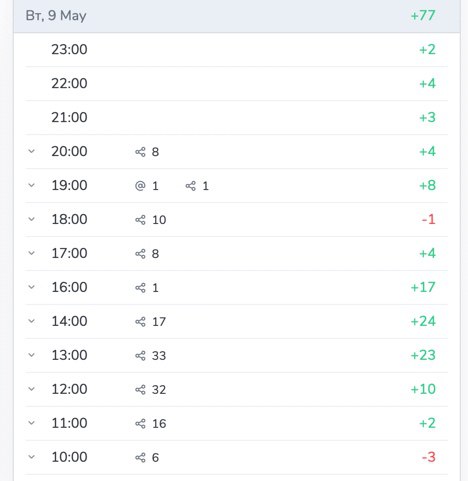Select the 23:00 time row
The image size is (468, 481).
point(236,50)
